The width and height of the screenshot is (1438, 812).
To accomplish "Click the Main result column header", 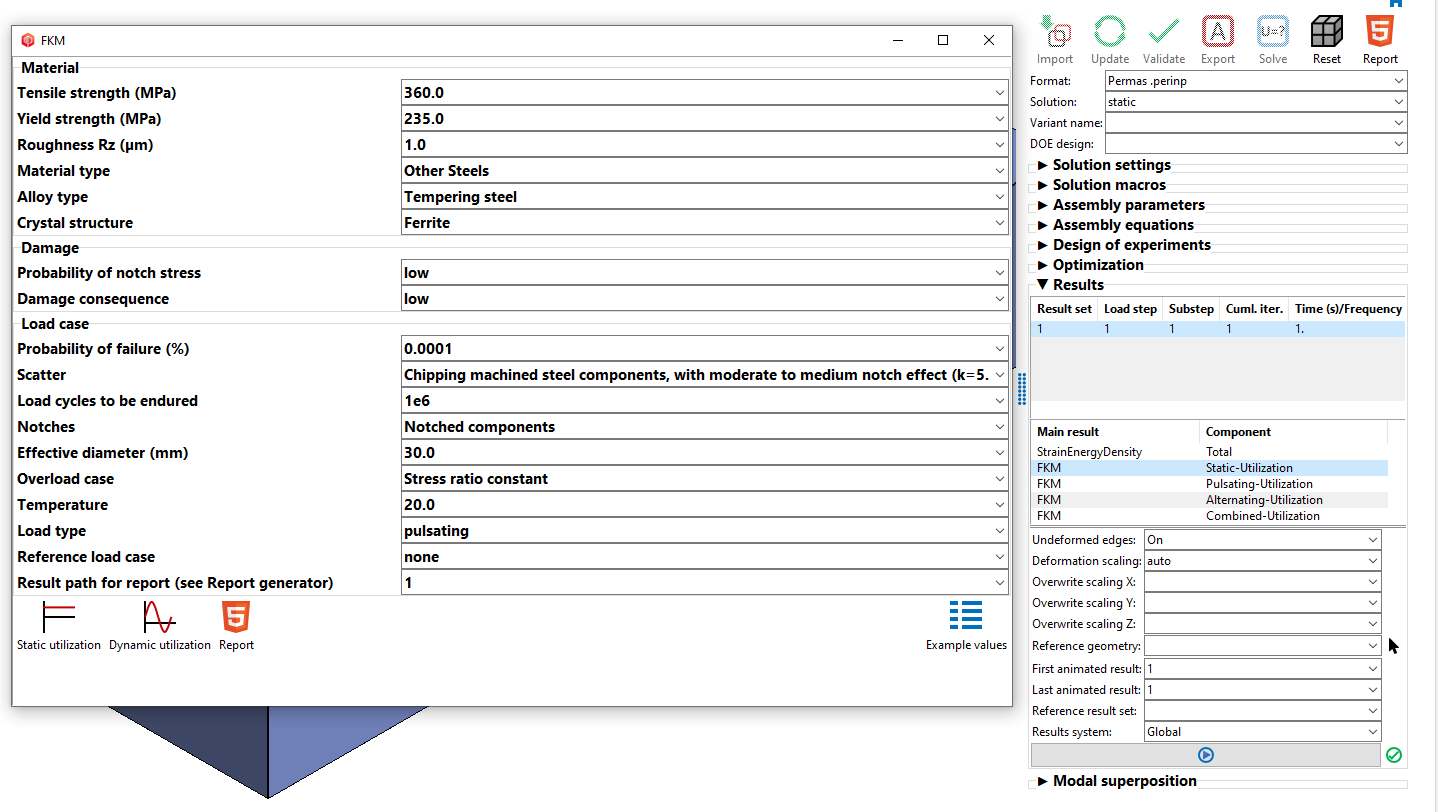I will point(1115,432).
